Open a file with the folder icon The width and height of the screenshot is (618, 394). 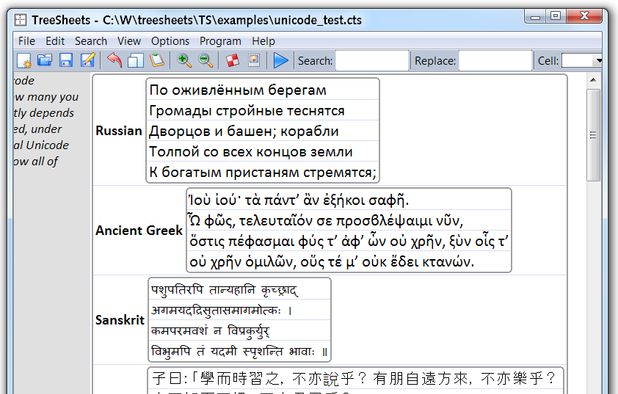(45, 61)
